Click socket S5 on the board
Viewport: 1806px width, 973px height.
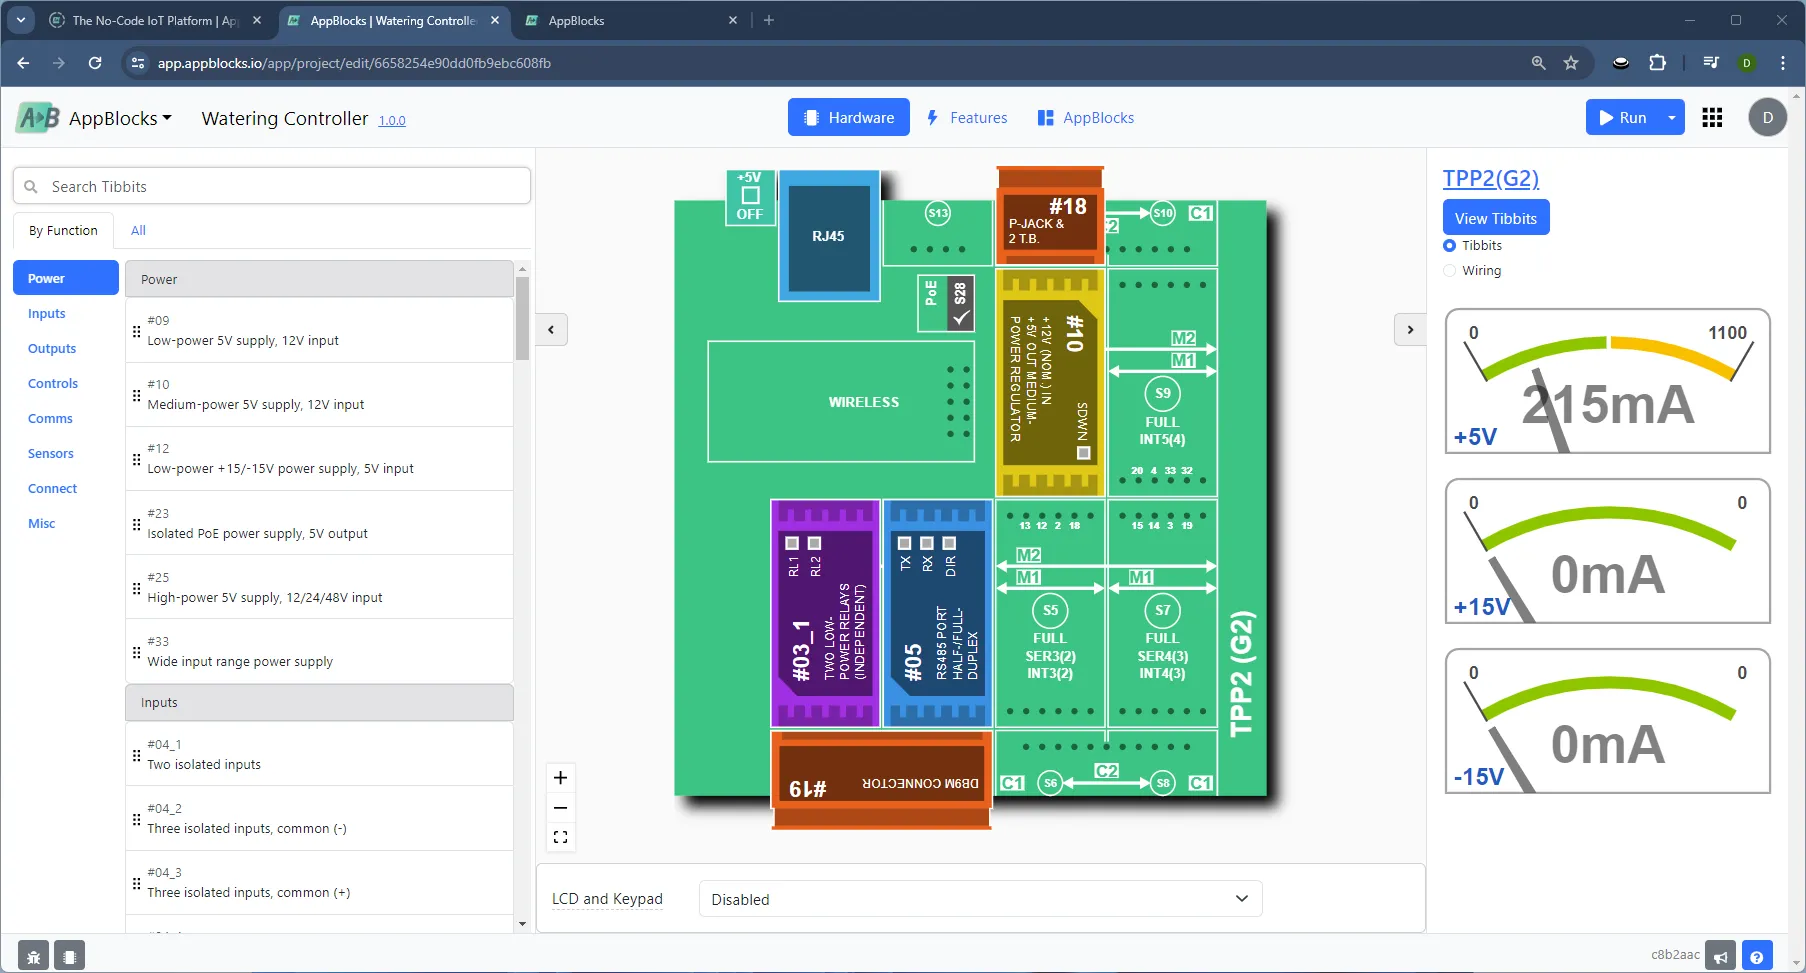click(1050, 610)
